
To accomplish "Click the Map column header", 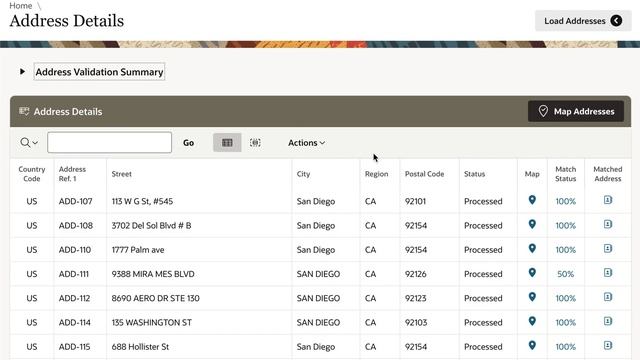I will coord(532,174).
